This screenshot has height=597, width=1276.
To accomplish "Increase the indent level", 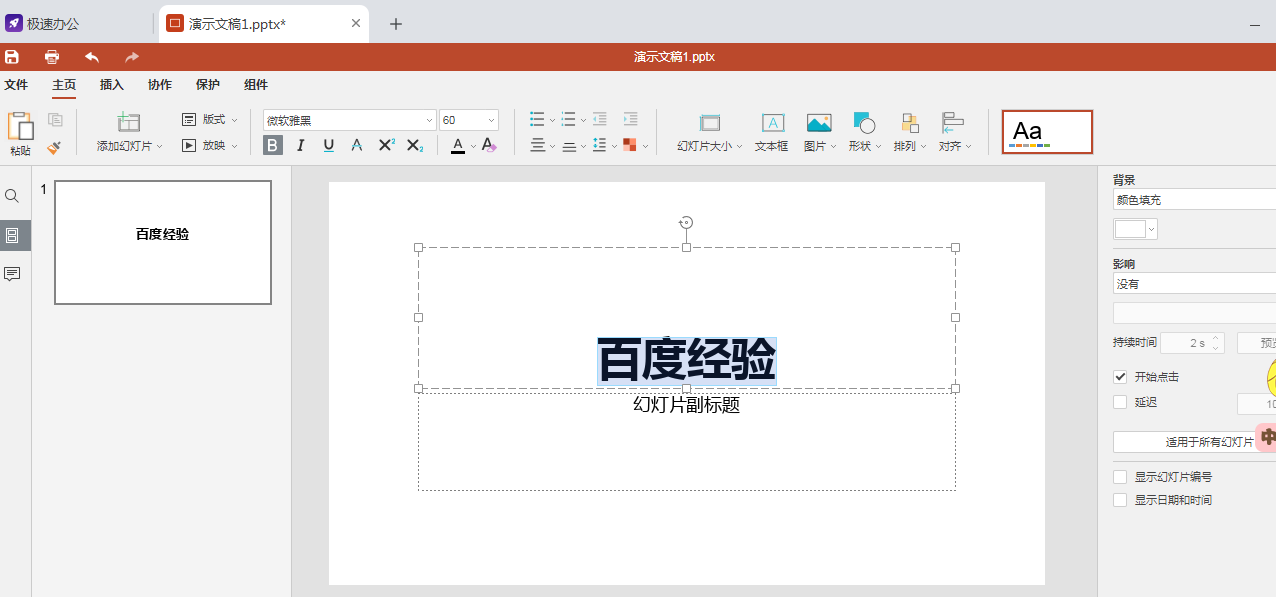I will point(631,120).
